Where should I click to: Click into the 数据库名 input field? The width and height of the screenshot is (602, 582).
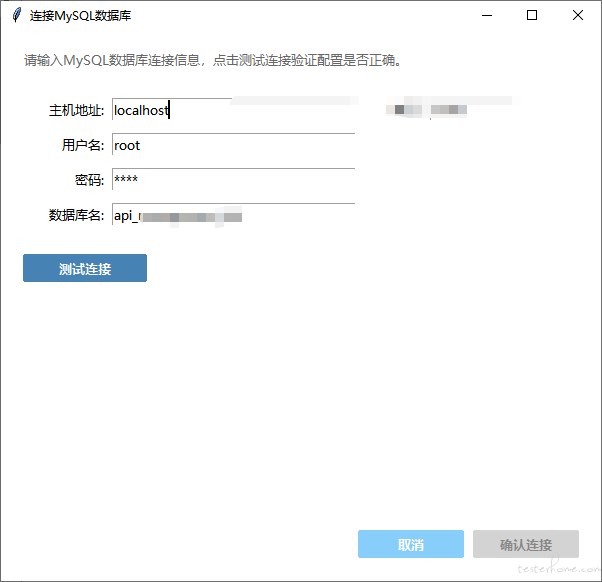point(233,215)
